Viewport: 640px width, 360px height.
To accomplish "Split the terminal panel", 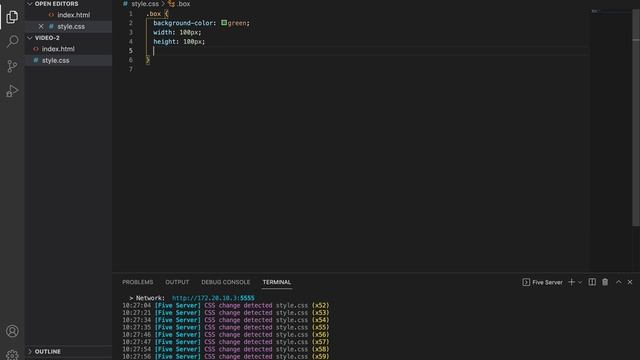I will point(592,282).
